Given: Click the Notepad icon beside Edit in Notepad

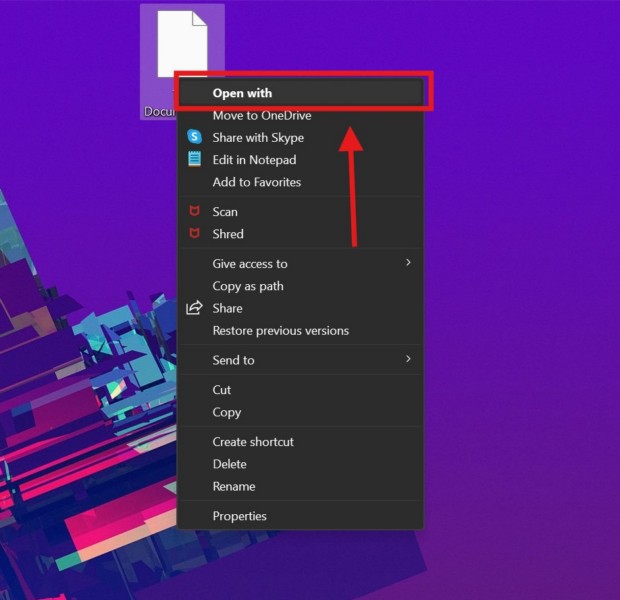Looking at the screenshot, I should point(195,160).
